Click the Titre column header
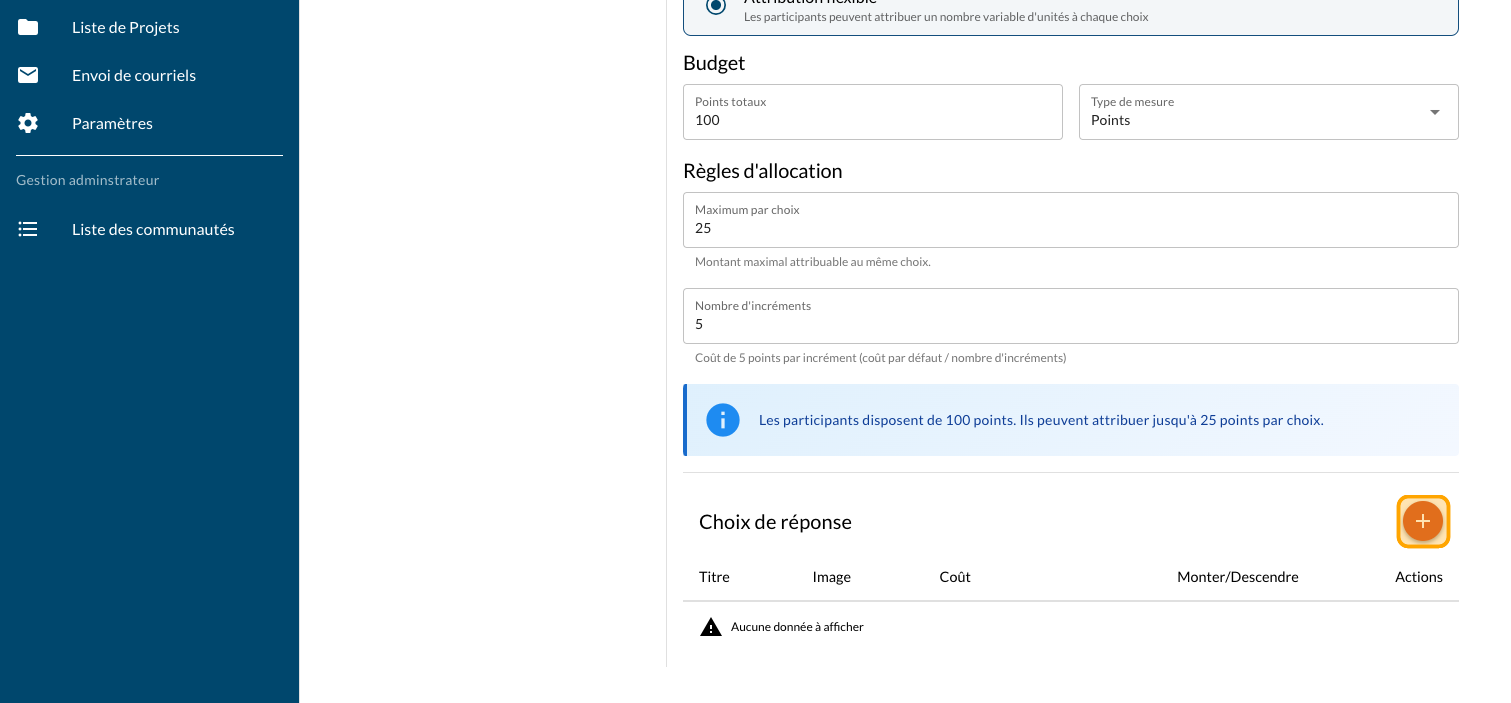This screenshot has width=1511, height=703. tap(714, 577)
